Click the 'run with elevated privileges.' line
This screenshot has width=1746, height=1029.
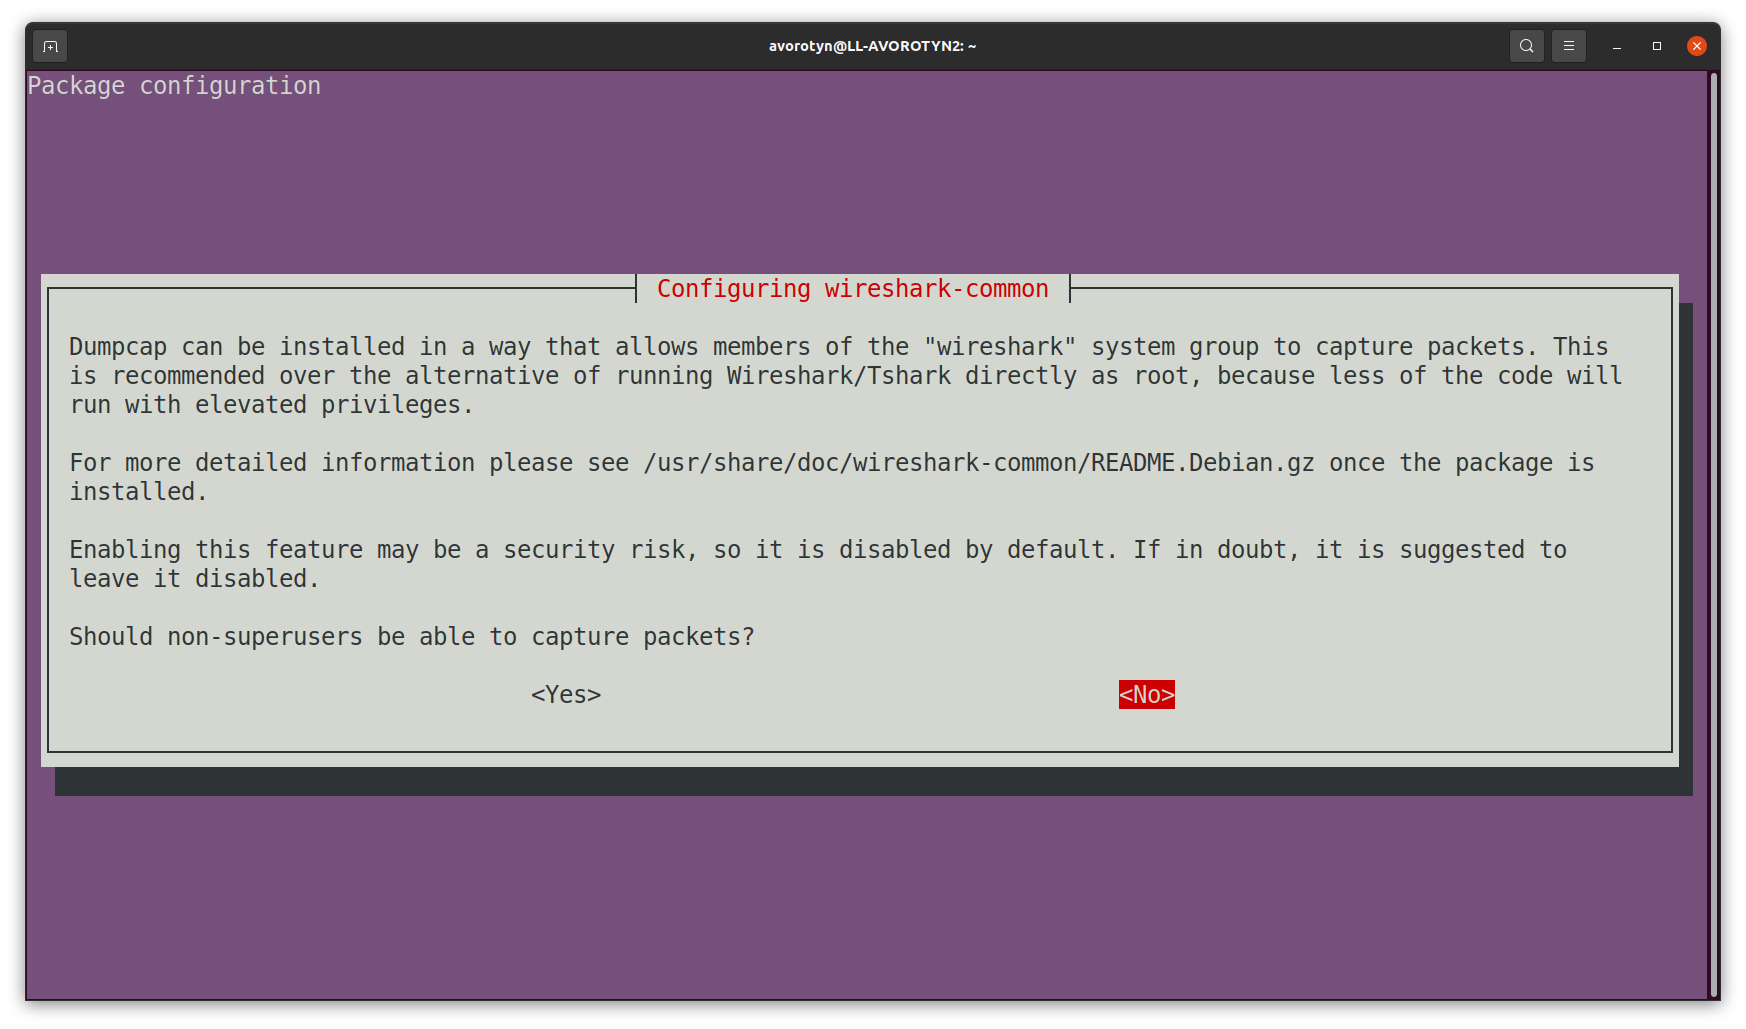[x=271, y=405]
